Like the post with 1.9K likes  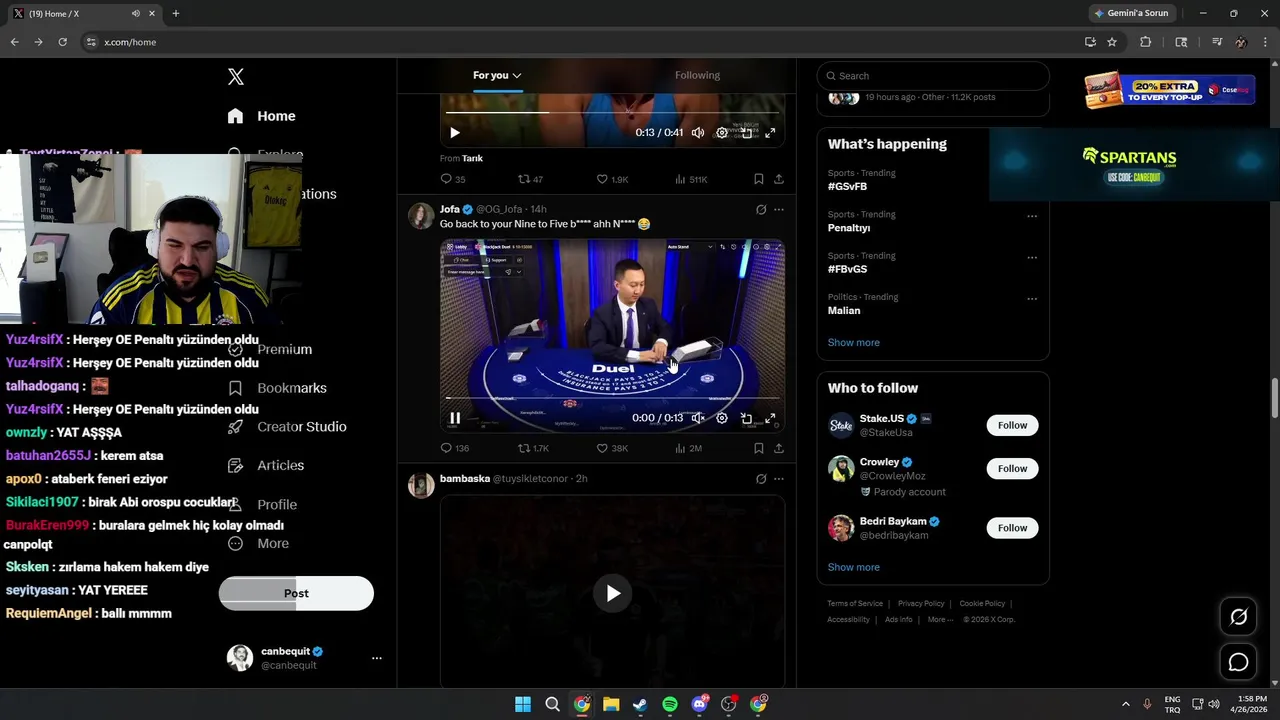coord(612,179)
